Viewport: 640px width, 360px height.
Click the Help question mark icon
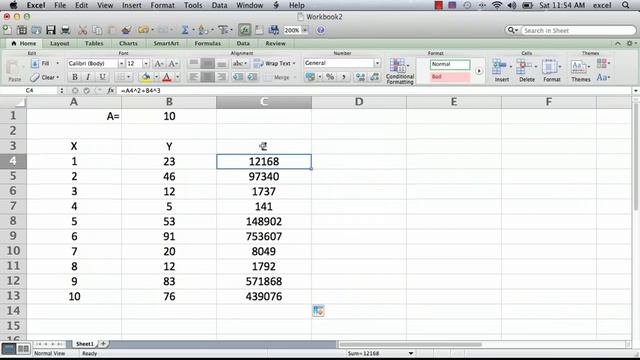click(x=320, y=30)
